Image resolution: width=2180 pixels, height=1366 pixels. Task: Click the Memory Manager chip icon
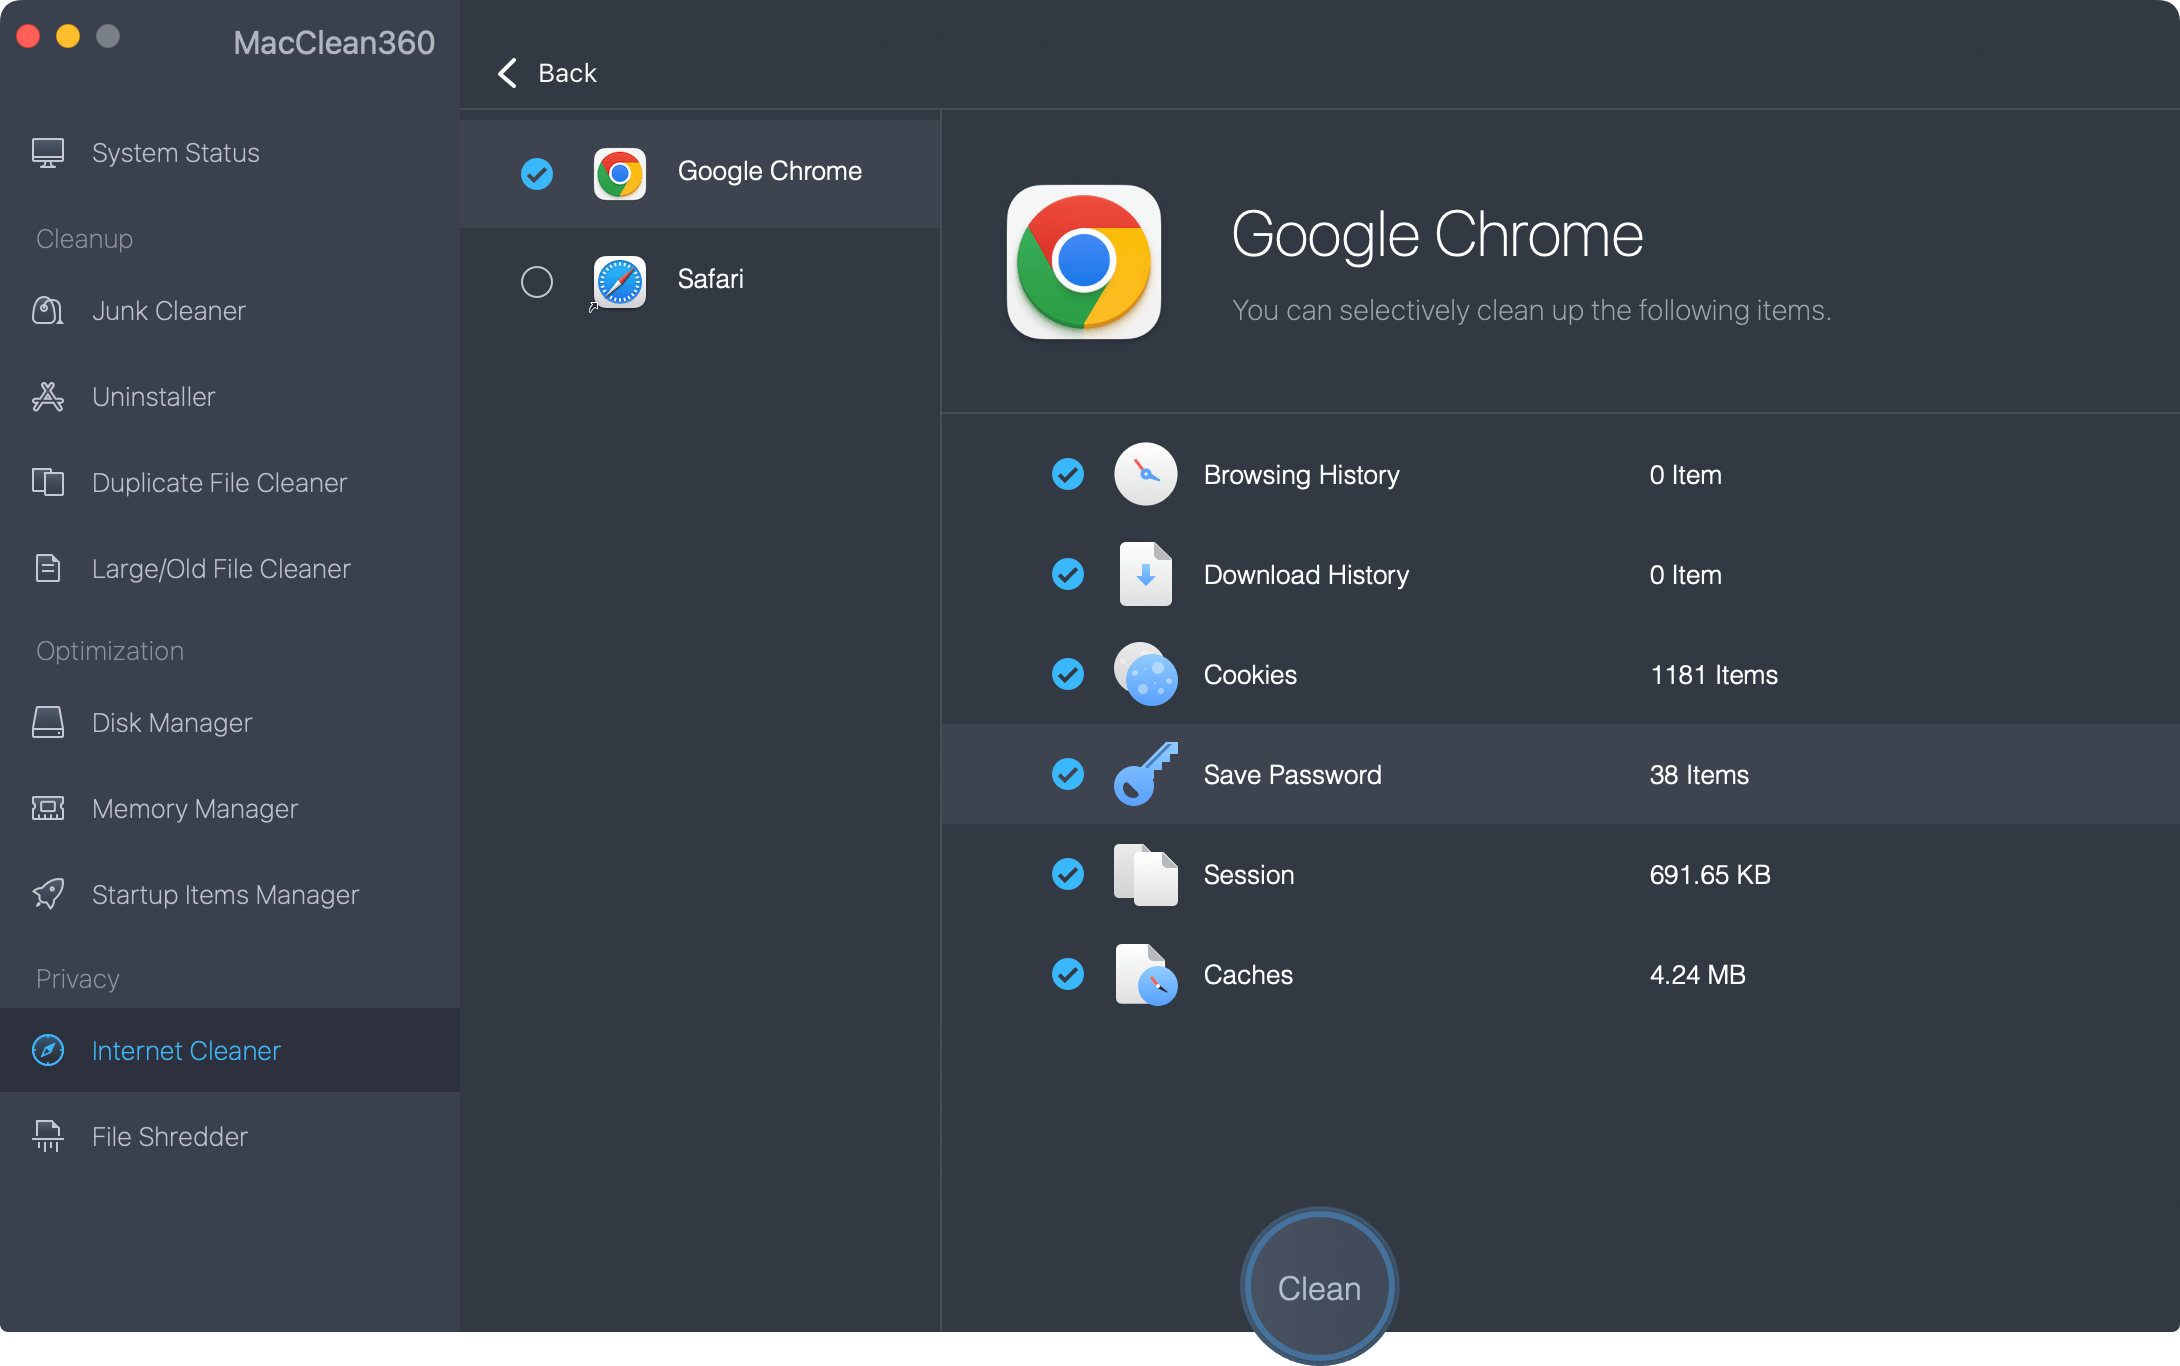click(x=47, y=808)
